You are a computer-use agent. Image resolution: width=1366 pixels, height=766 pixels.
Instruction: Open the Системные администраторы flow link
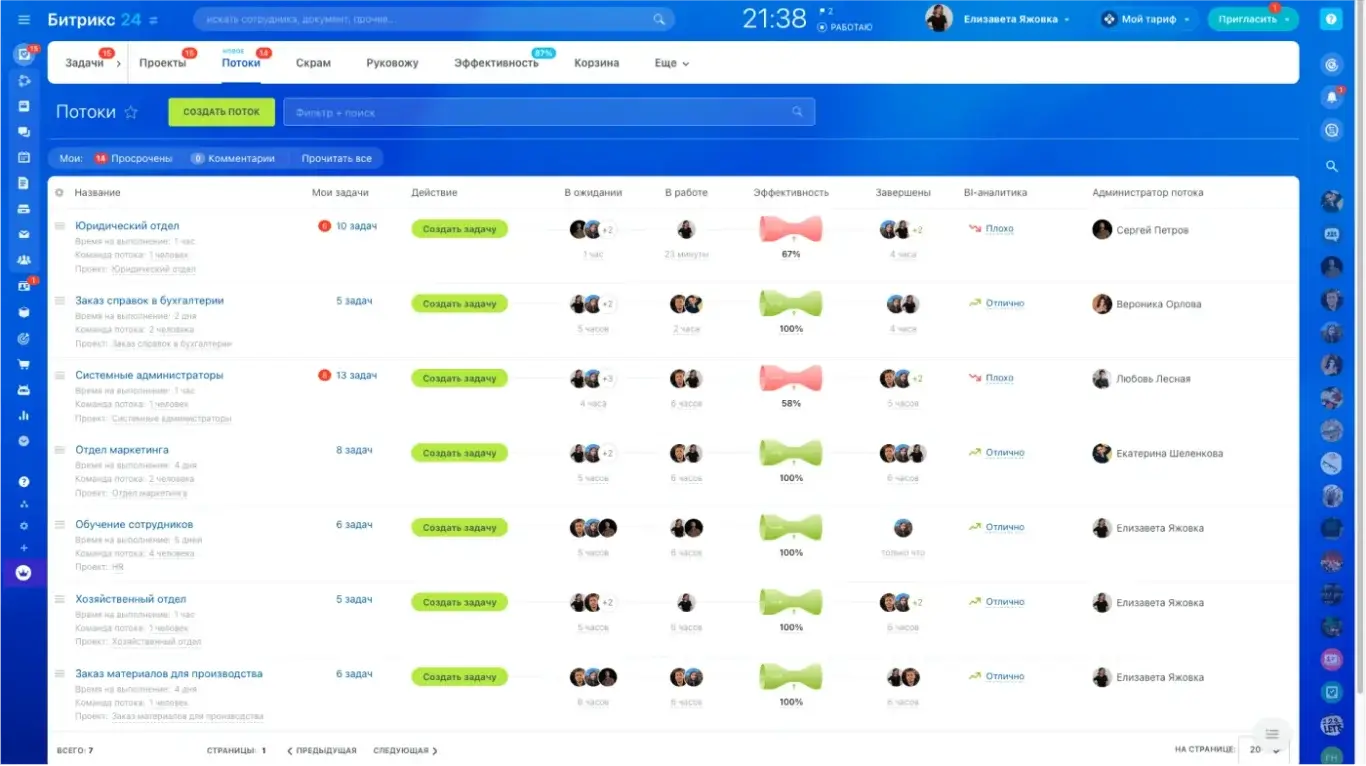click(x=149, y=375)
